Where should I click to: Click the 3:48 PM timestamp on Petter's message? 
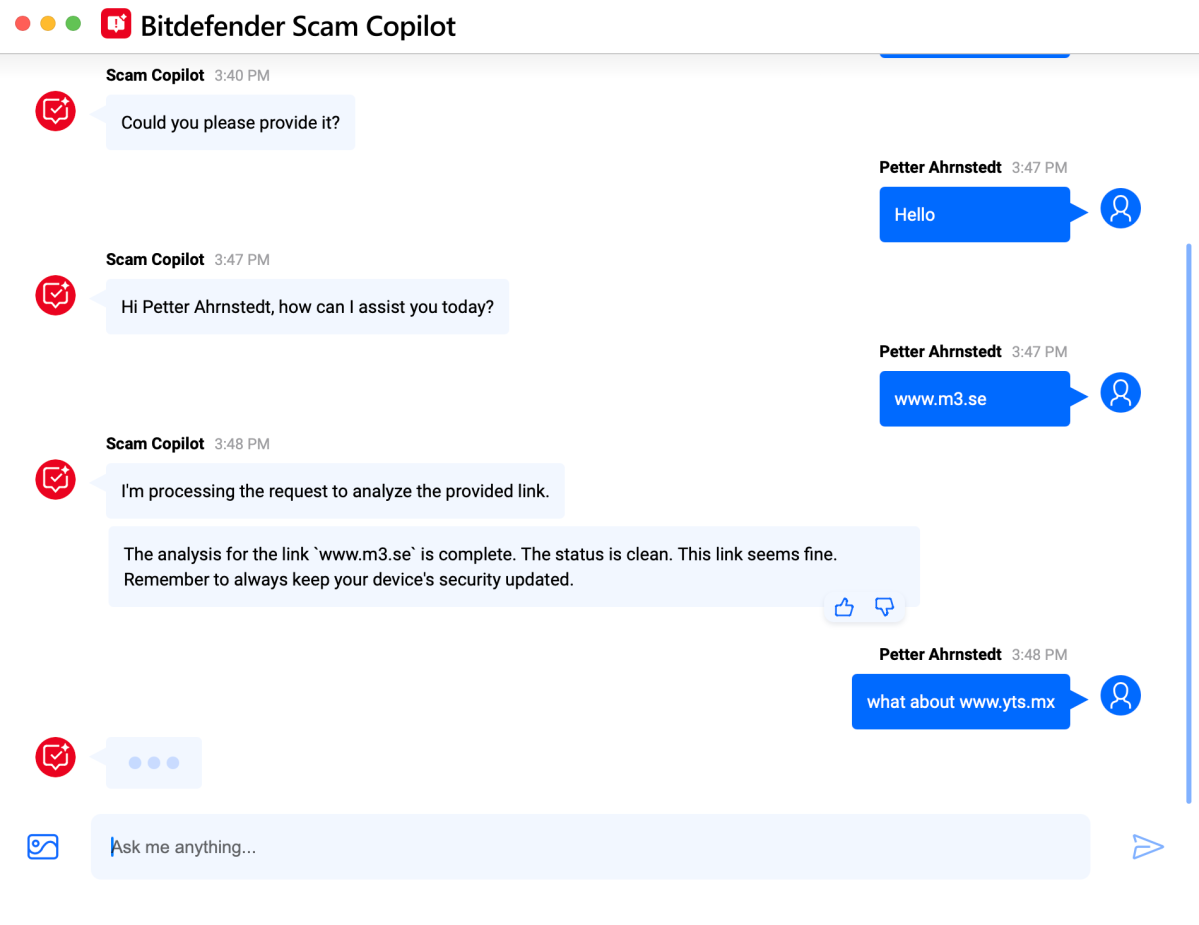1039,654
